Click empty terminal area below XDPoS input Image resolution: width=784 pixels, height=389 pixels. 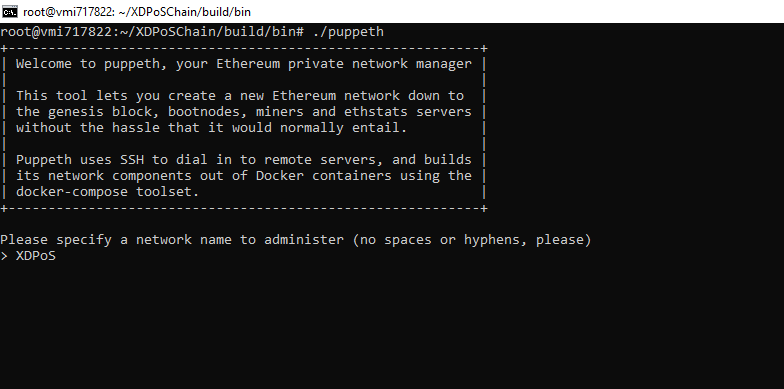tap(392, 325)
